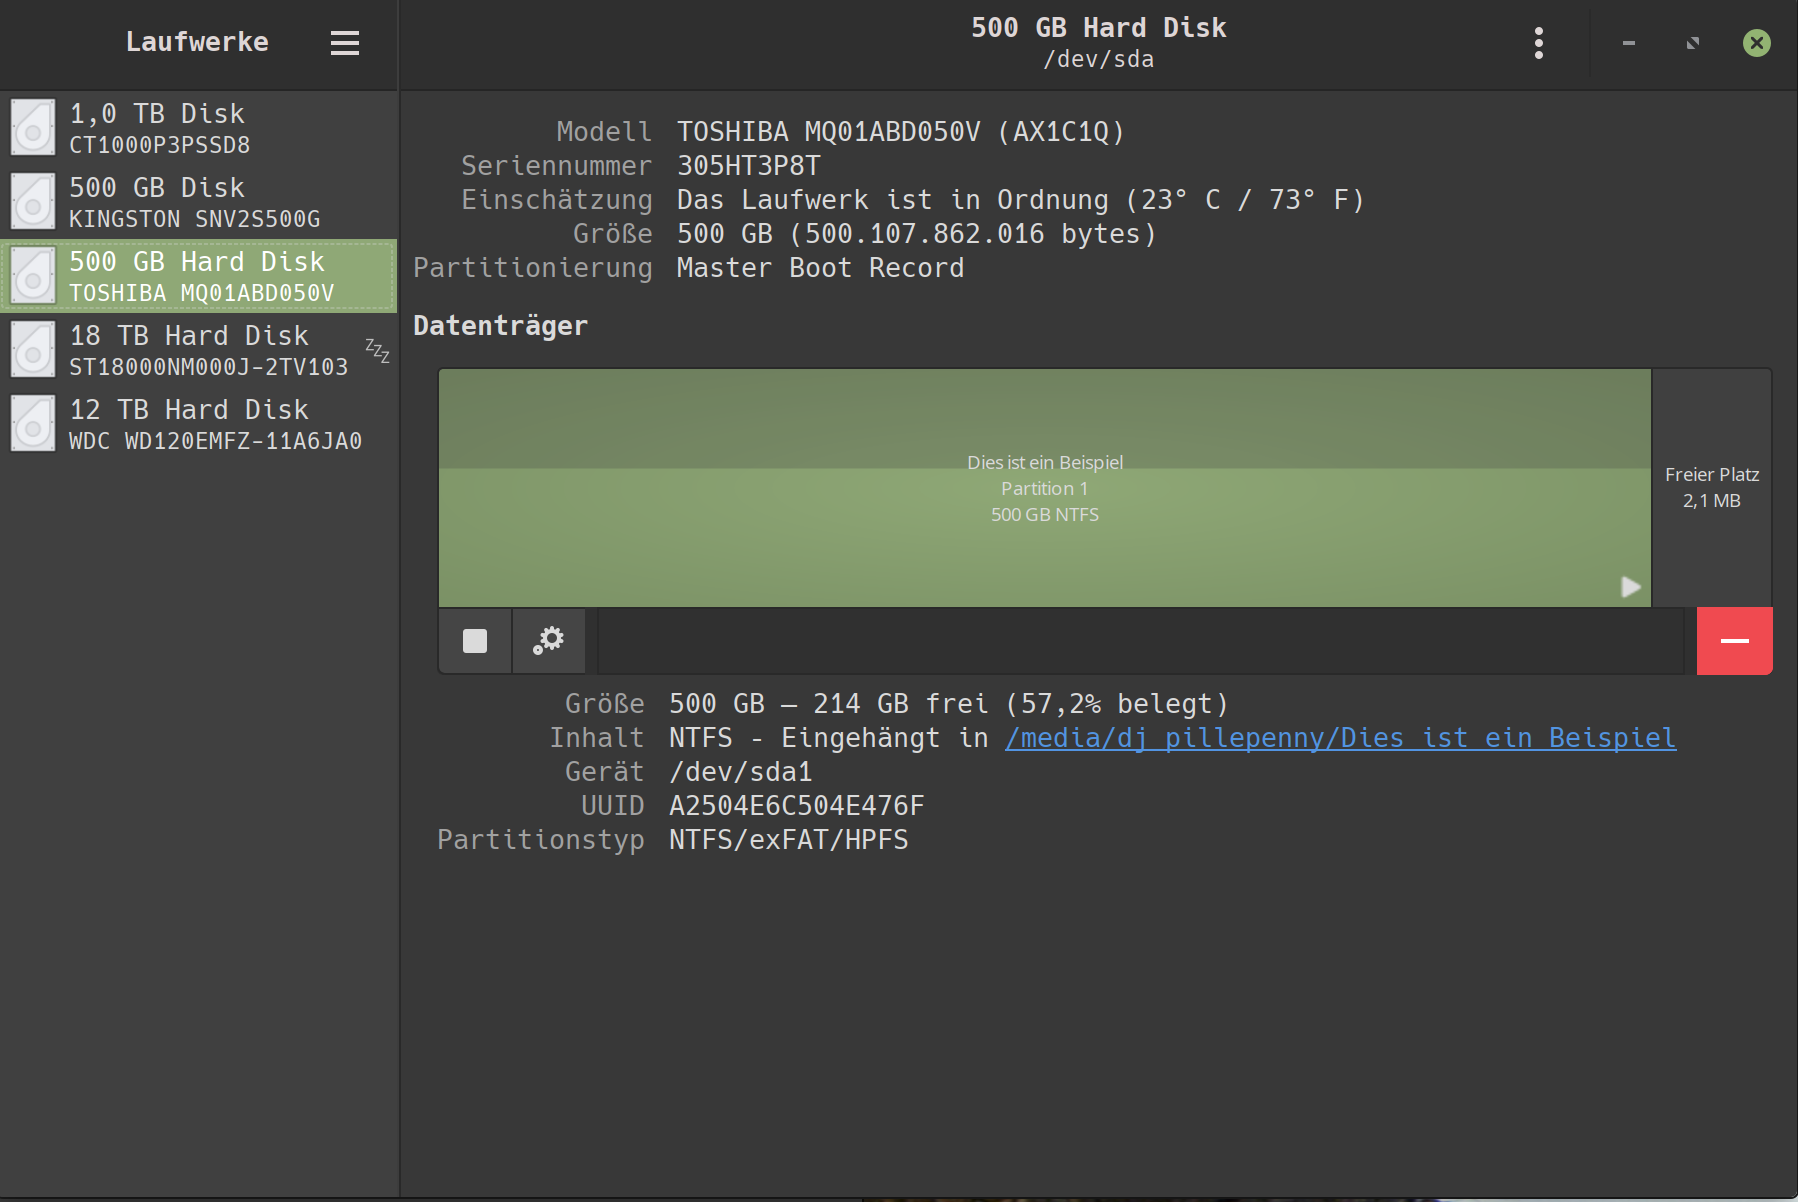Select the Freier Platz 2,1 MB block

point(1712,488)
